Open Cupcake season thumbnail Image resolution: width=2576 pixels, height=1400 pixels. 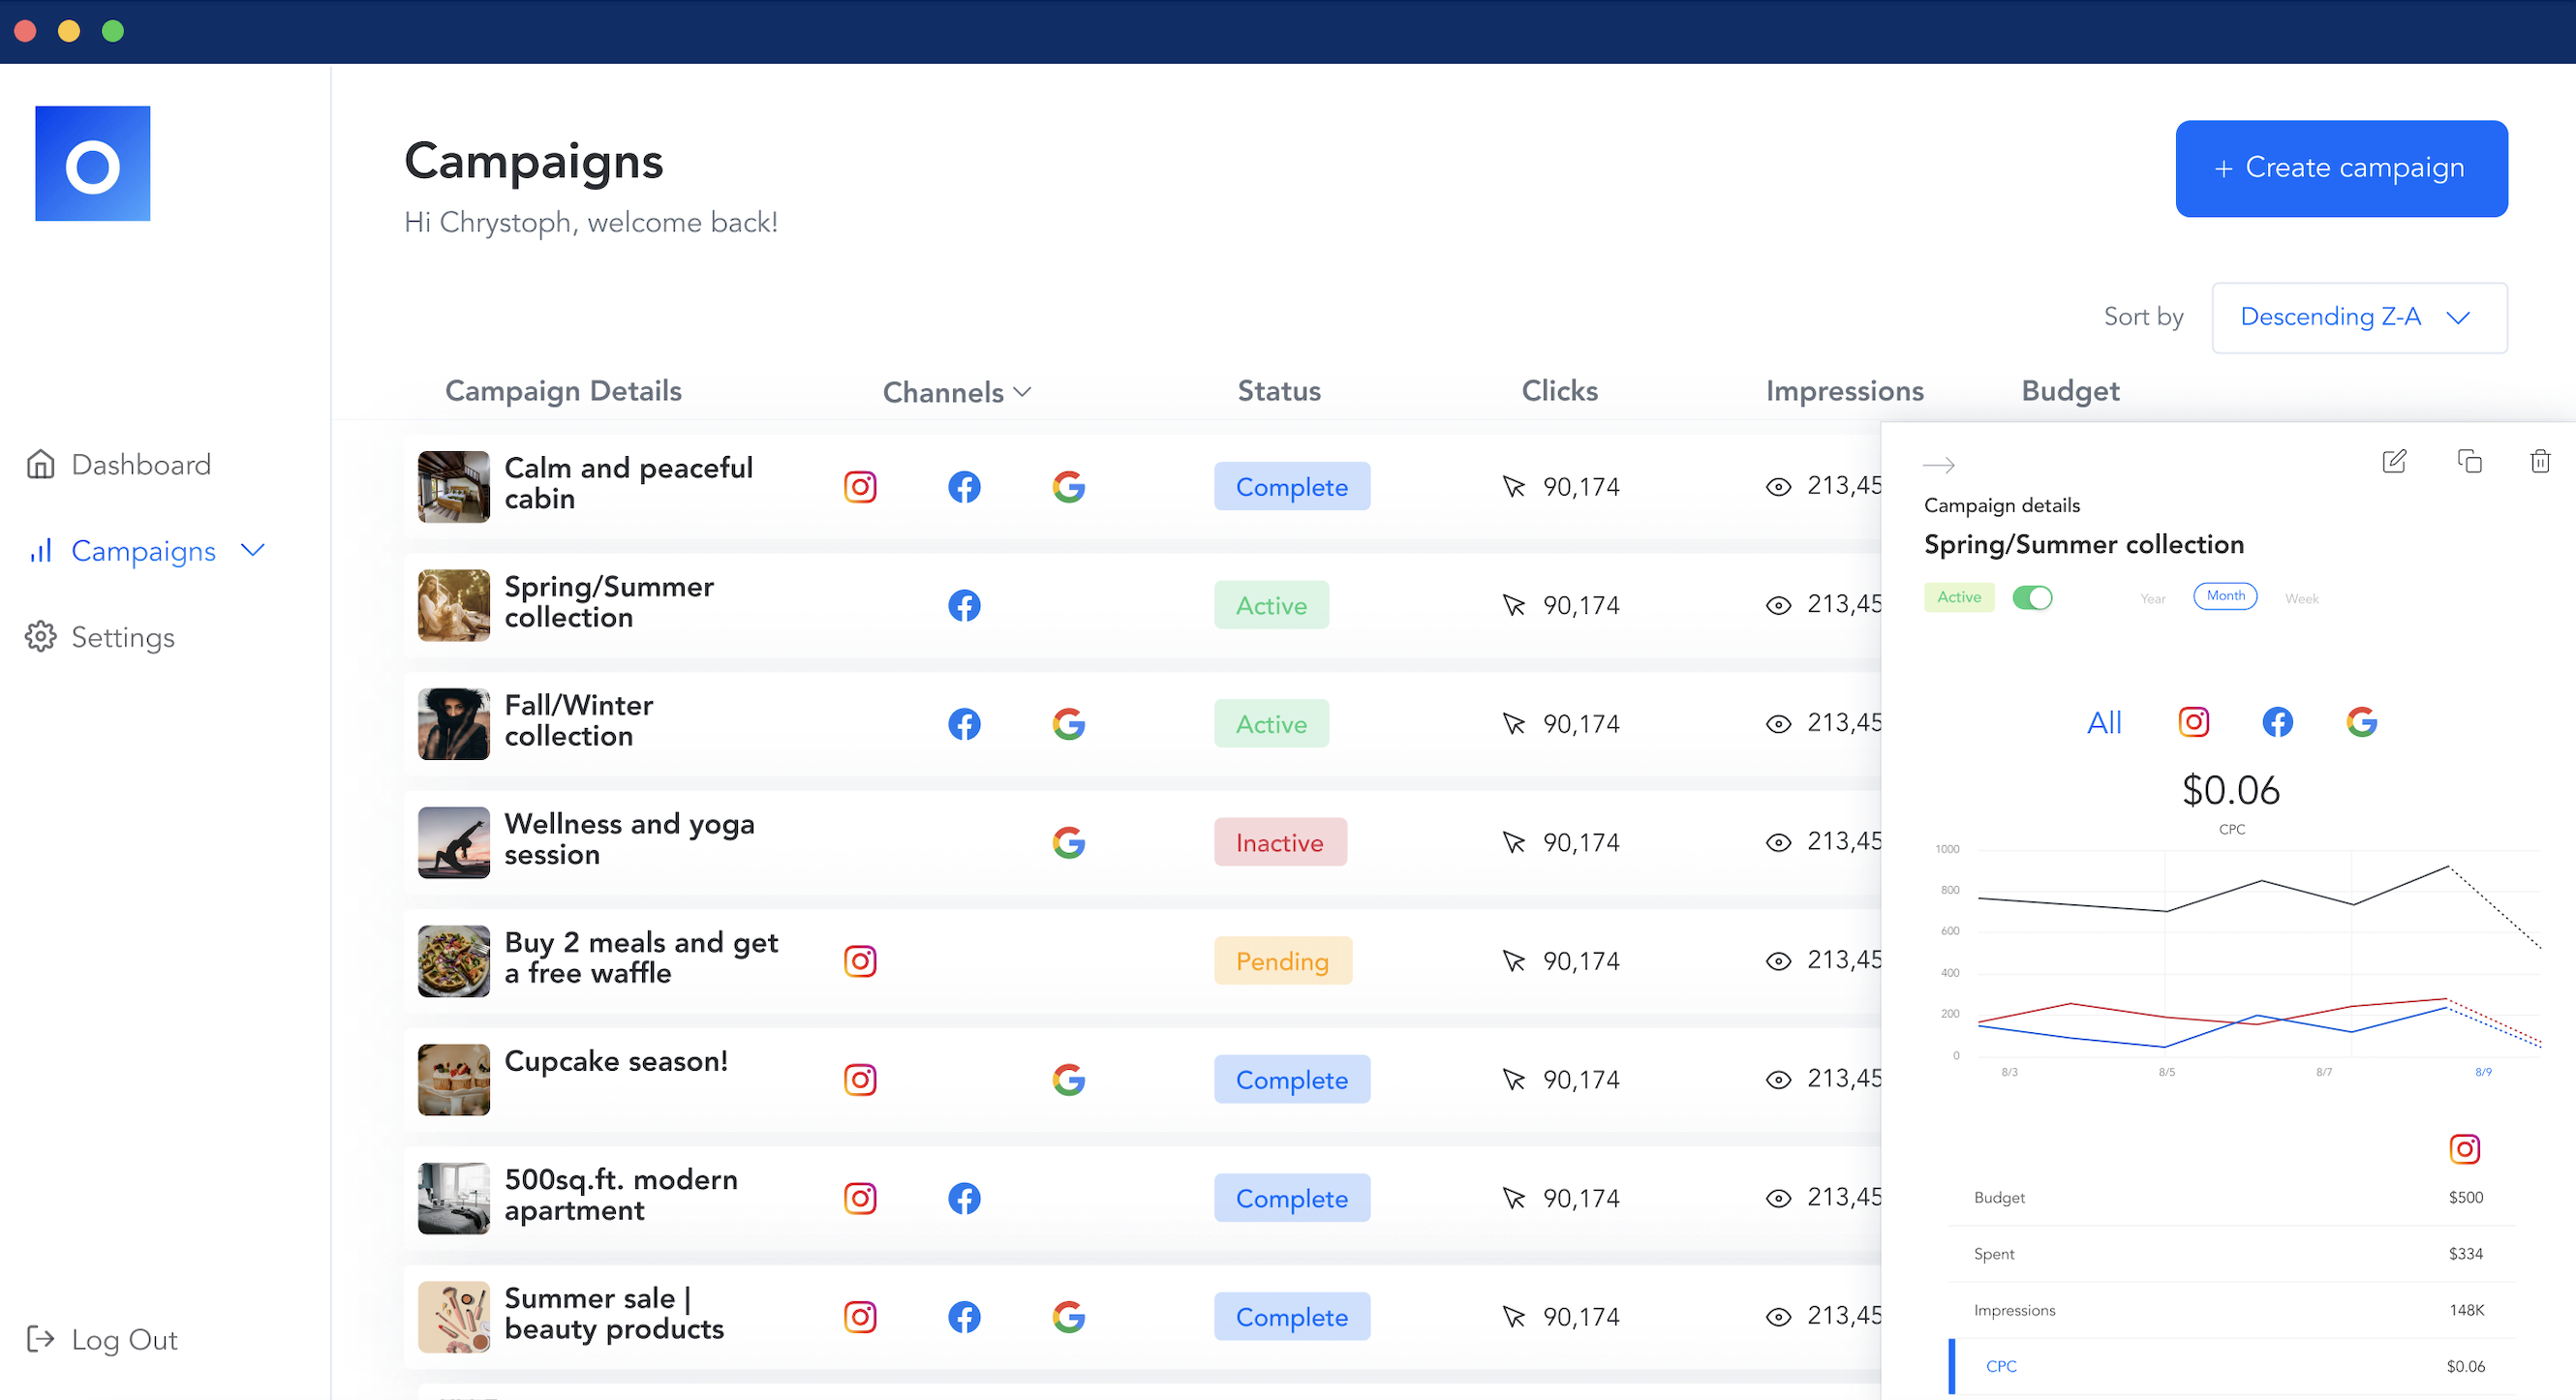coord(453,1080)
